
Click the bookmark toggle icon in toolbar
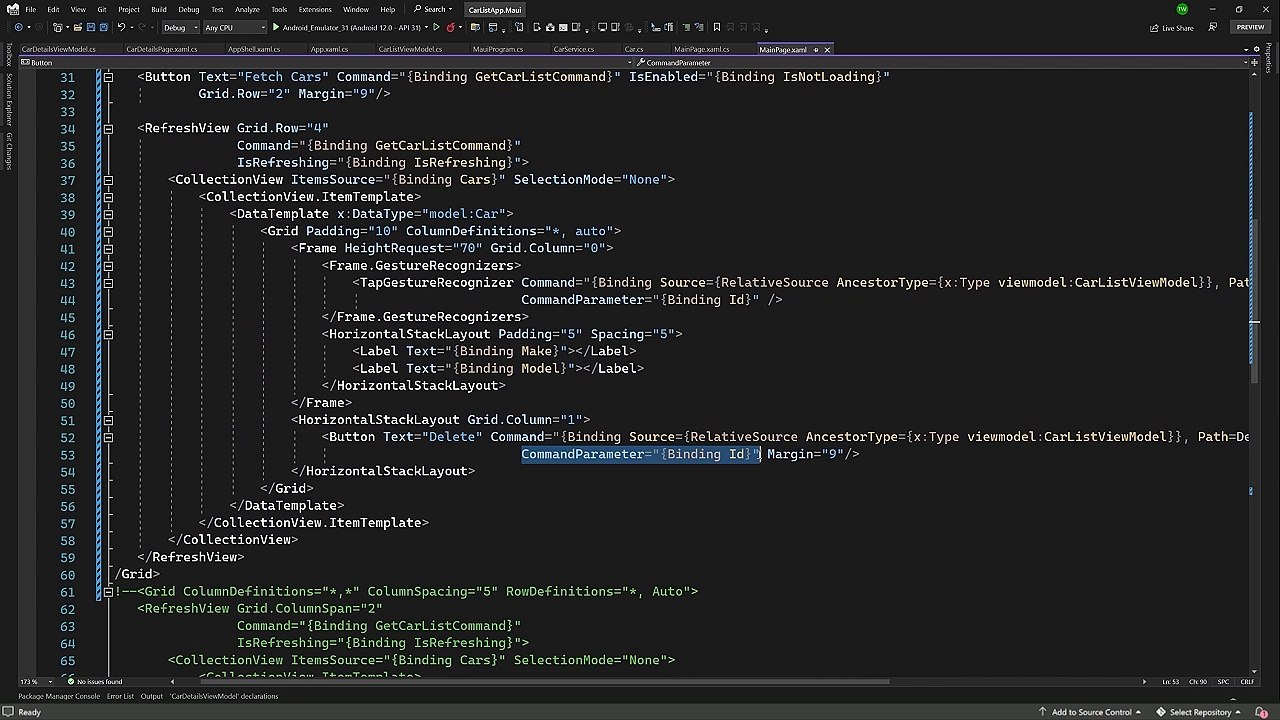716,27
